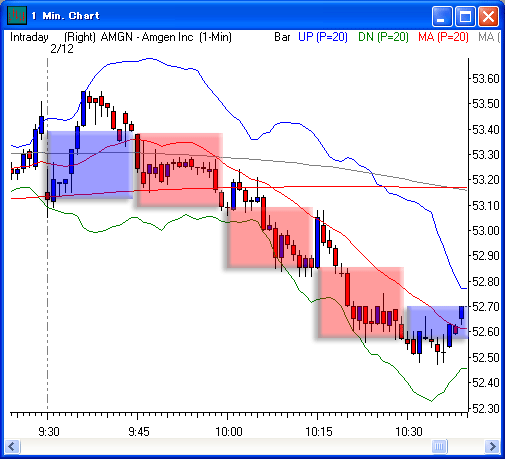Select the DN (P=20) legend label
The width and height of the screenshot is (505, 459).
pos(383,37)
